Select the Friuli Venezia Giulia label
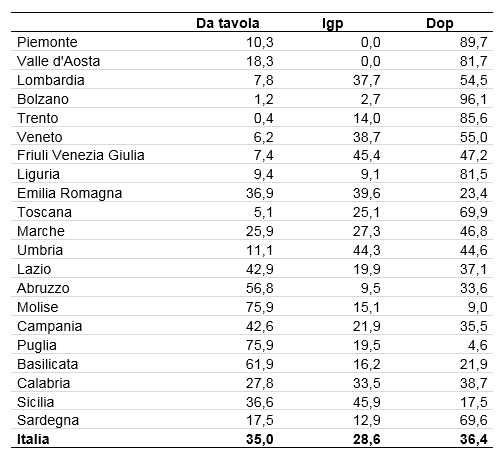Image resolution: width=504 pixels, height=462 pixels. tap(81, 155)
